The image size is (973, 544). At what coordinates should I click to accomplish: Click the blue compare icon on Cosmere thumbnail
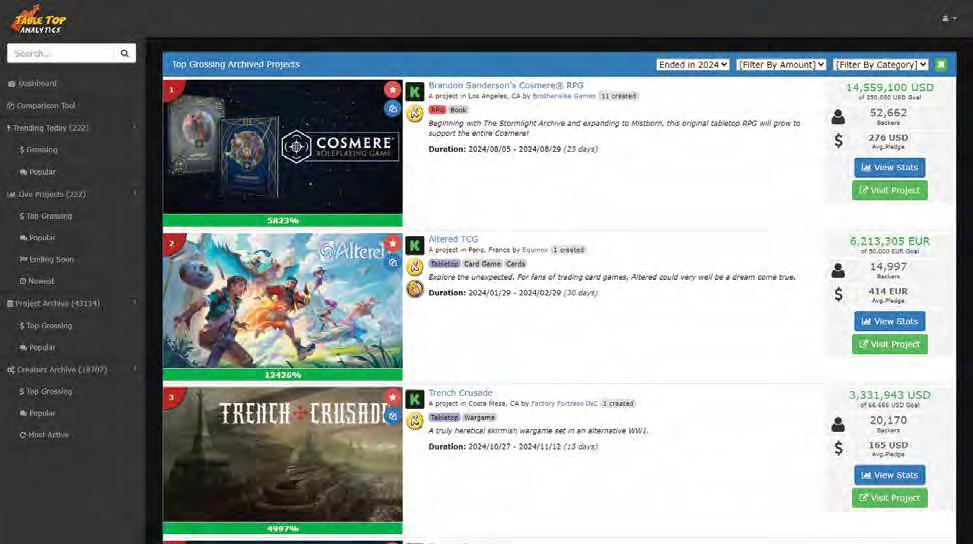click(392, 109)
